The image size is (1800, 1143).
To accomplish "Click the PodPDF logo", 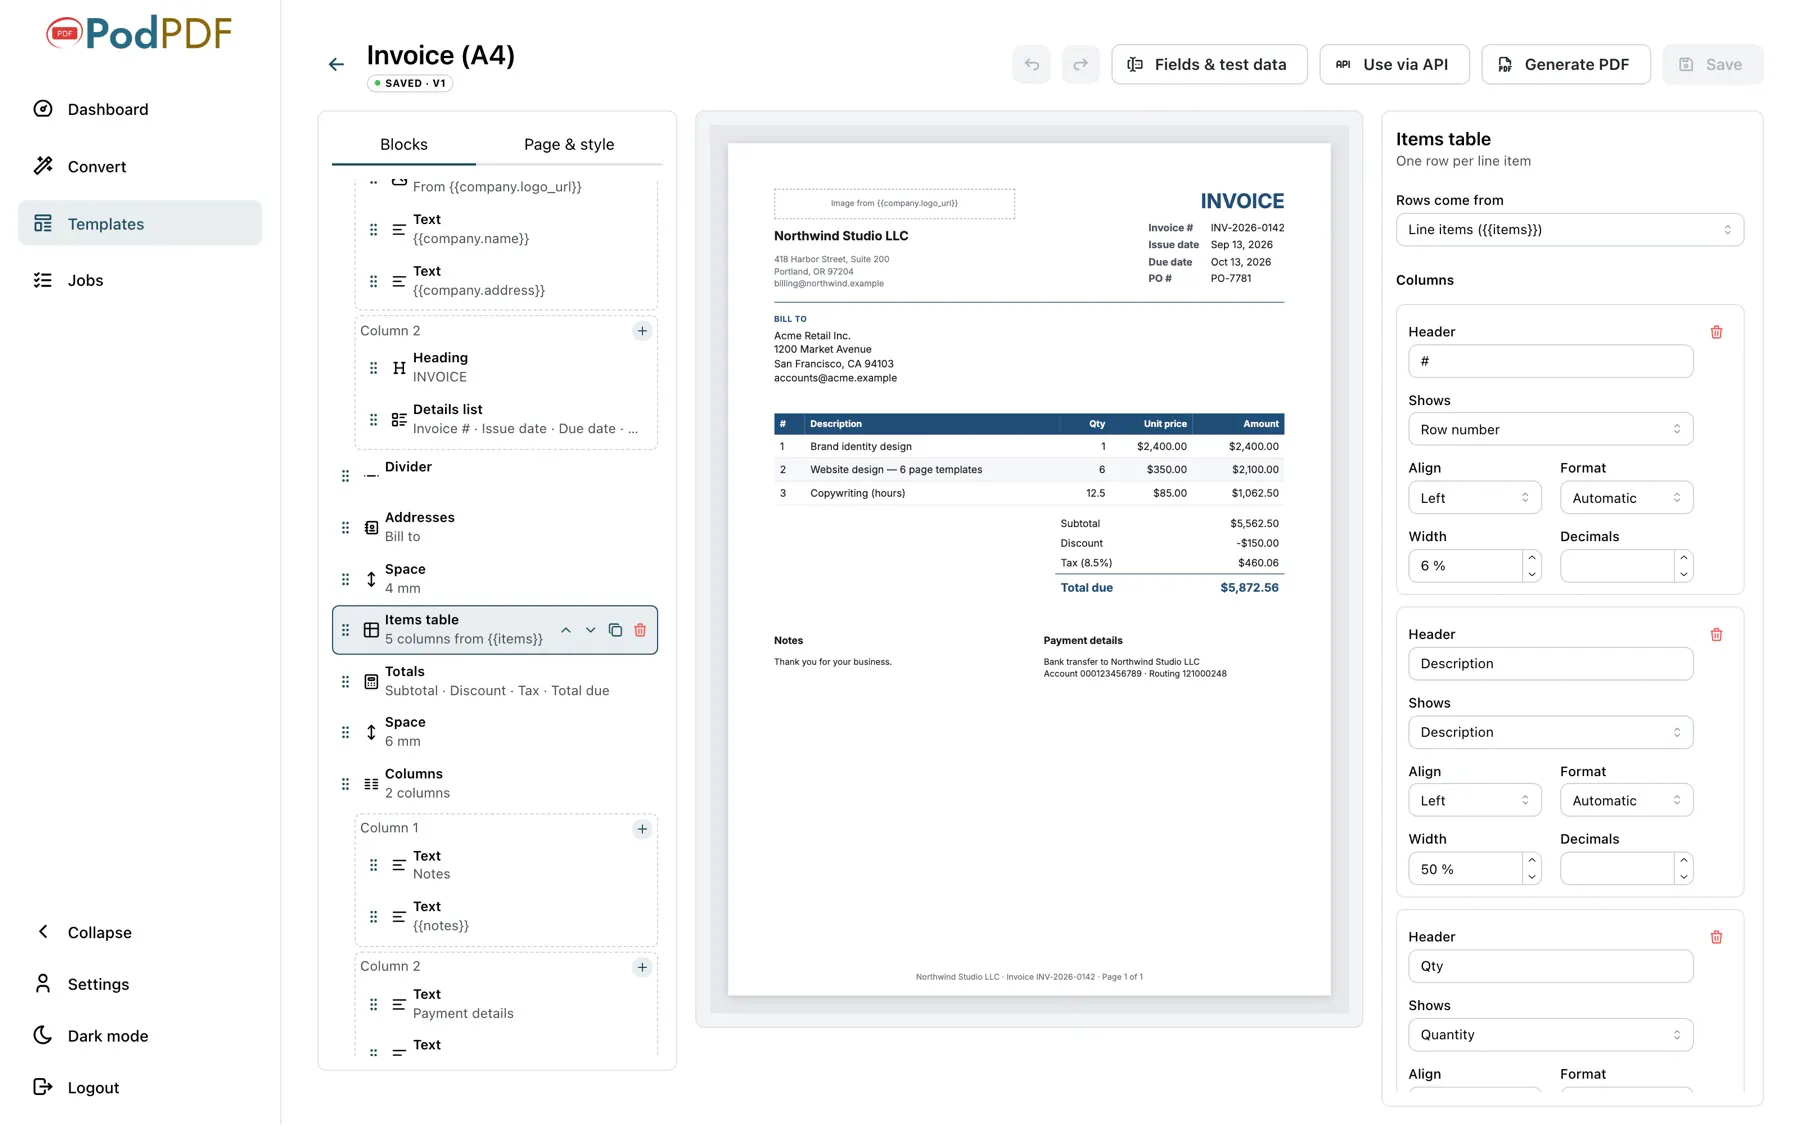I will click(x=139, y=34).
